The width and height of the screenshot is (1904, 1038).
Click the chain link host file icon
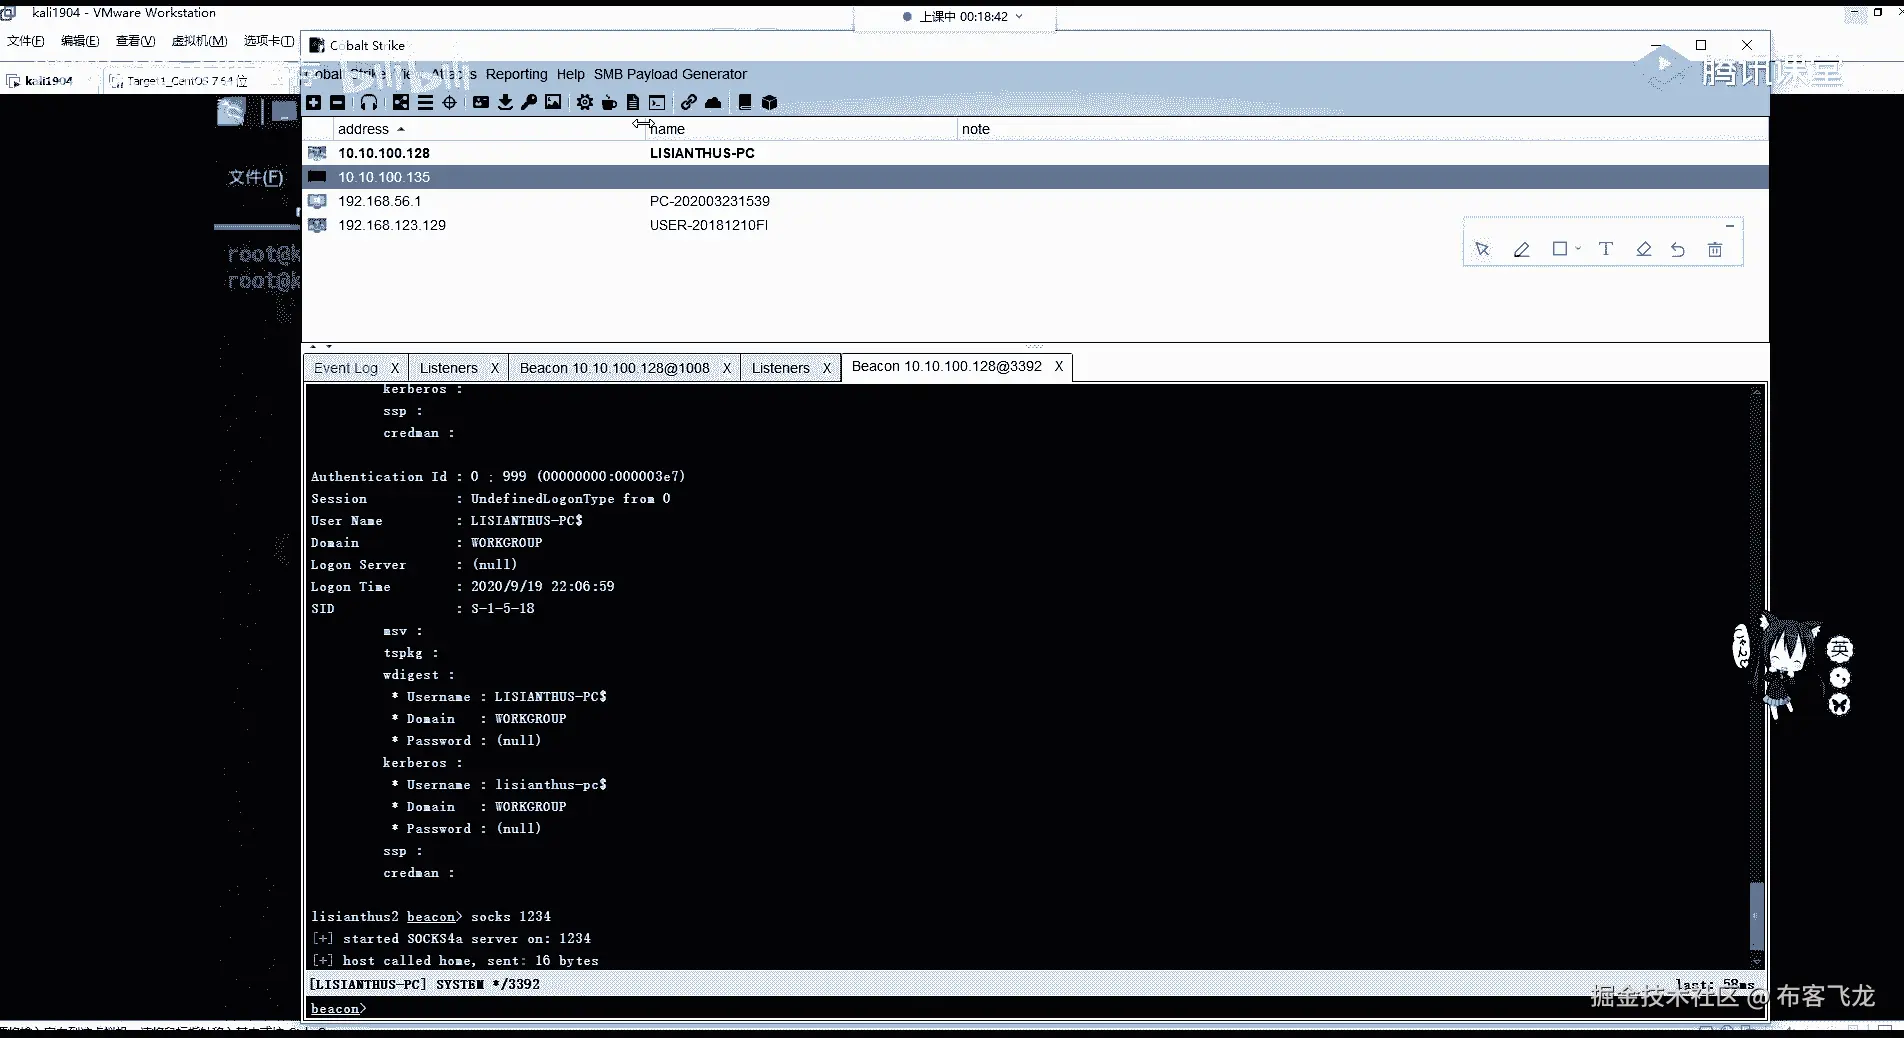click(689, 102)
